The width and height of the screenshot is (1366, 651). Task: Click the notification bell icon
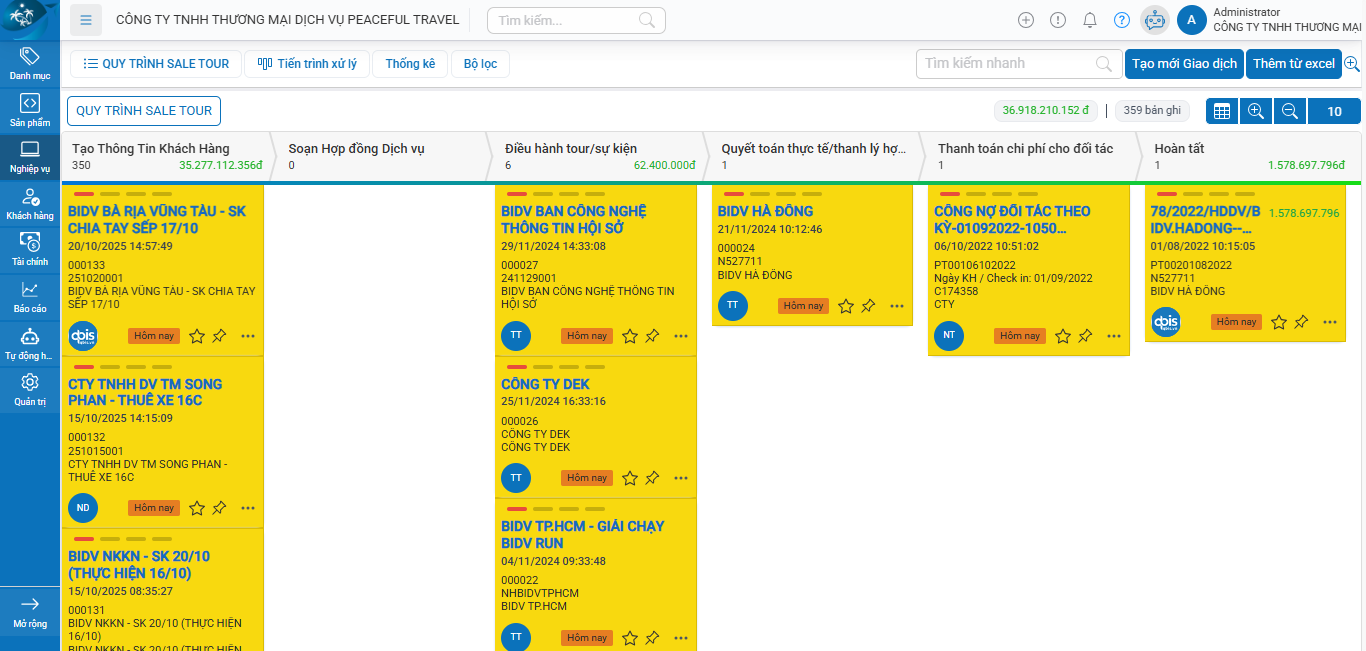(x=1090, y=20)
